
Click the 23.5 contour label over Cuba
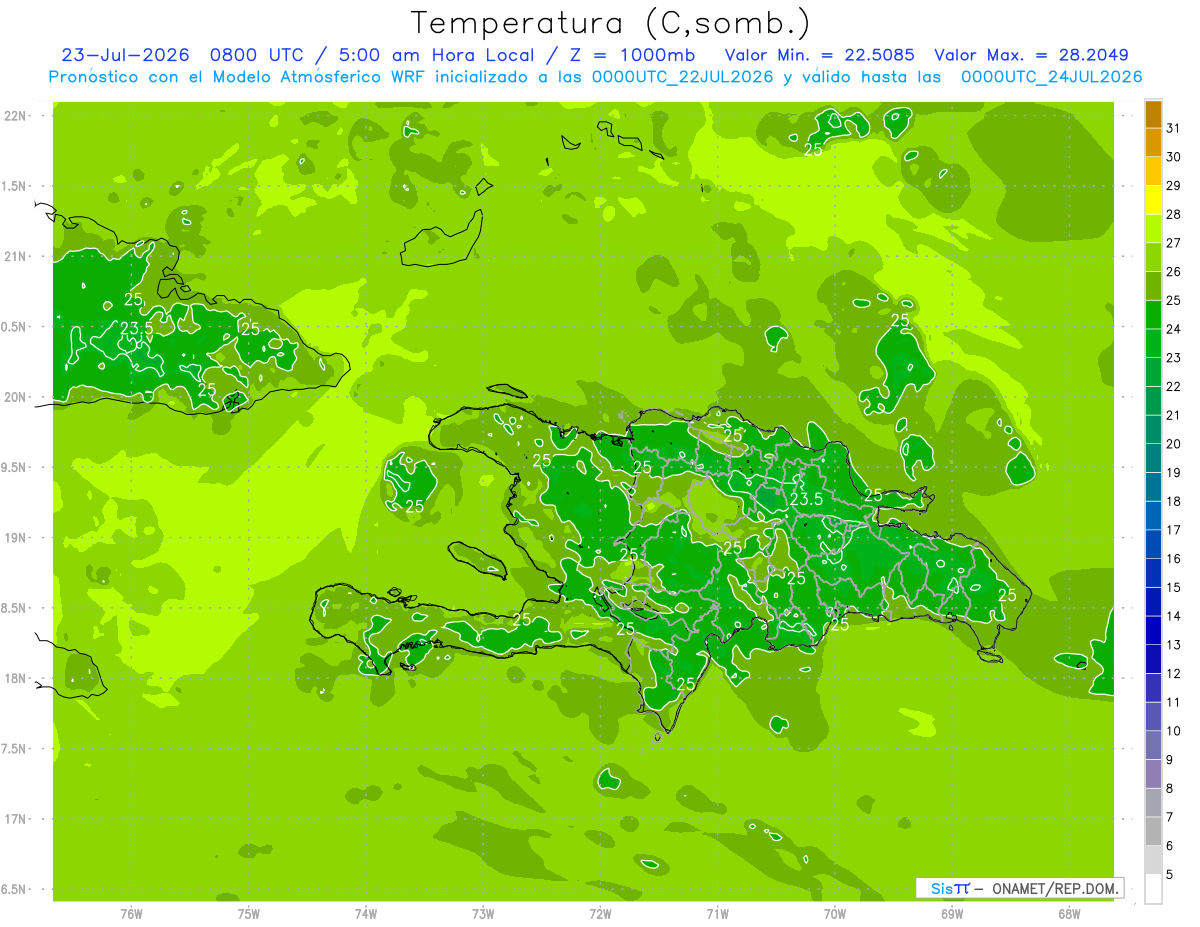point(136,327)
